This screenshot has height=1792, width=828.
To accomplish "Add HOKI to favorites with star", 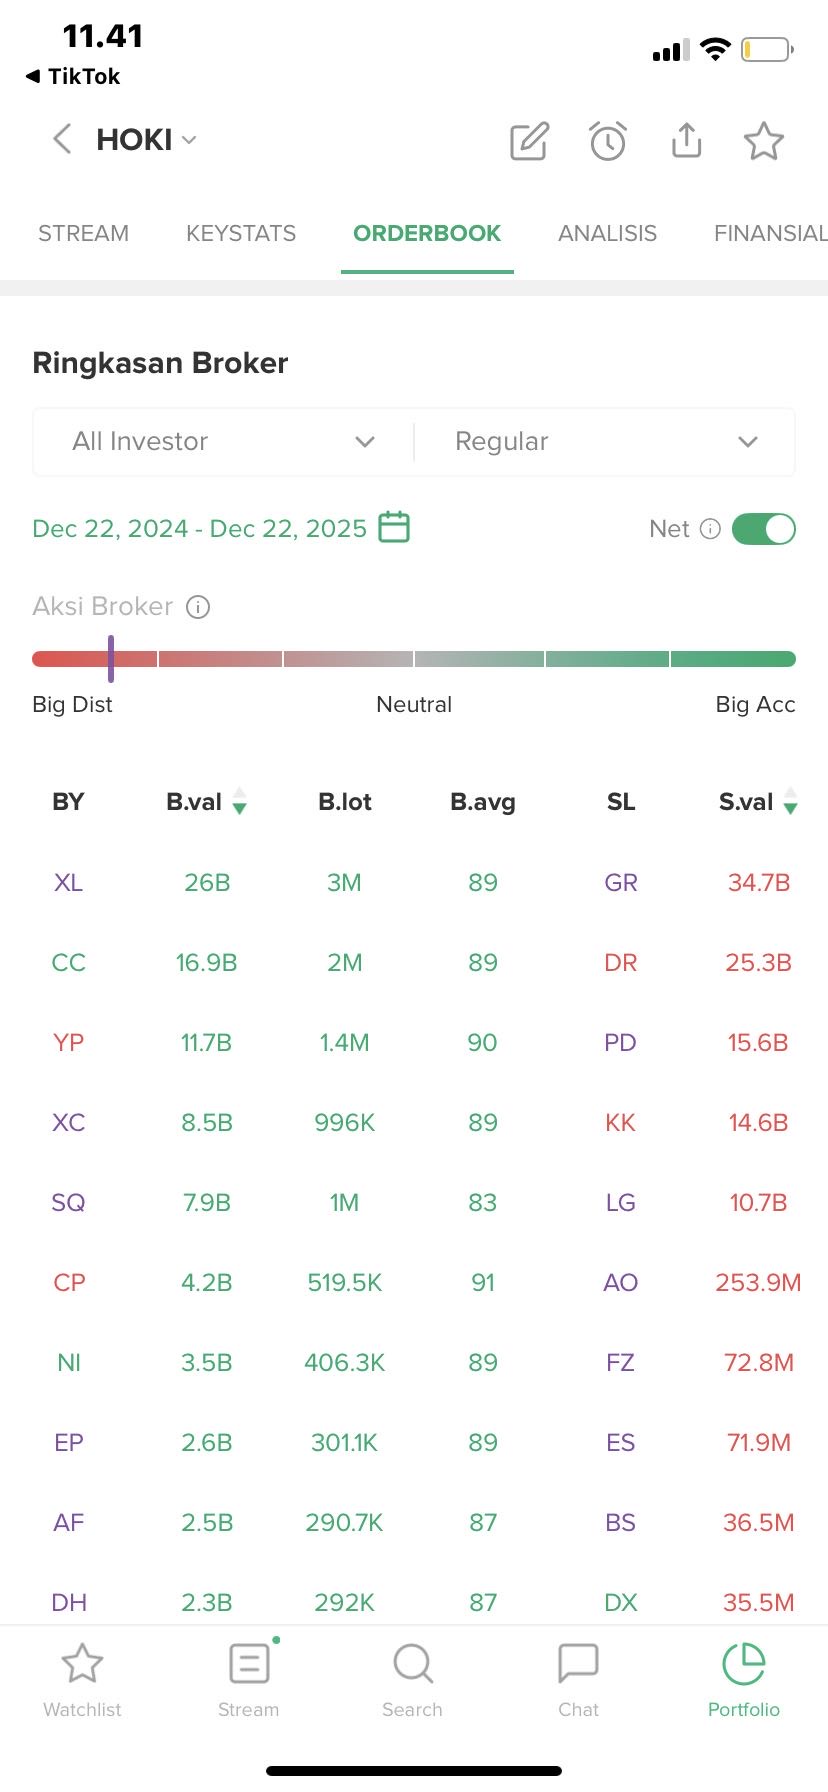I will [764, 141].
